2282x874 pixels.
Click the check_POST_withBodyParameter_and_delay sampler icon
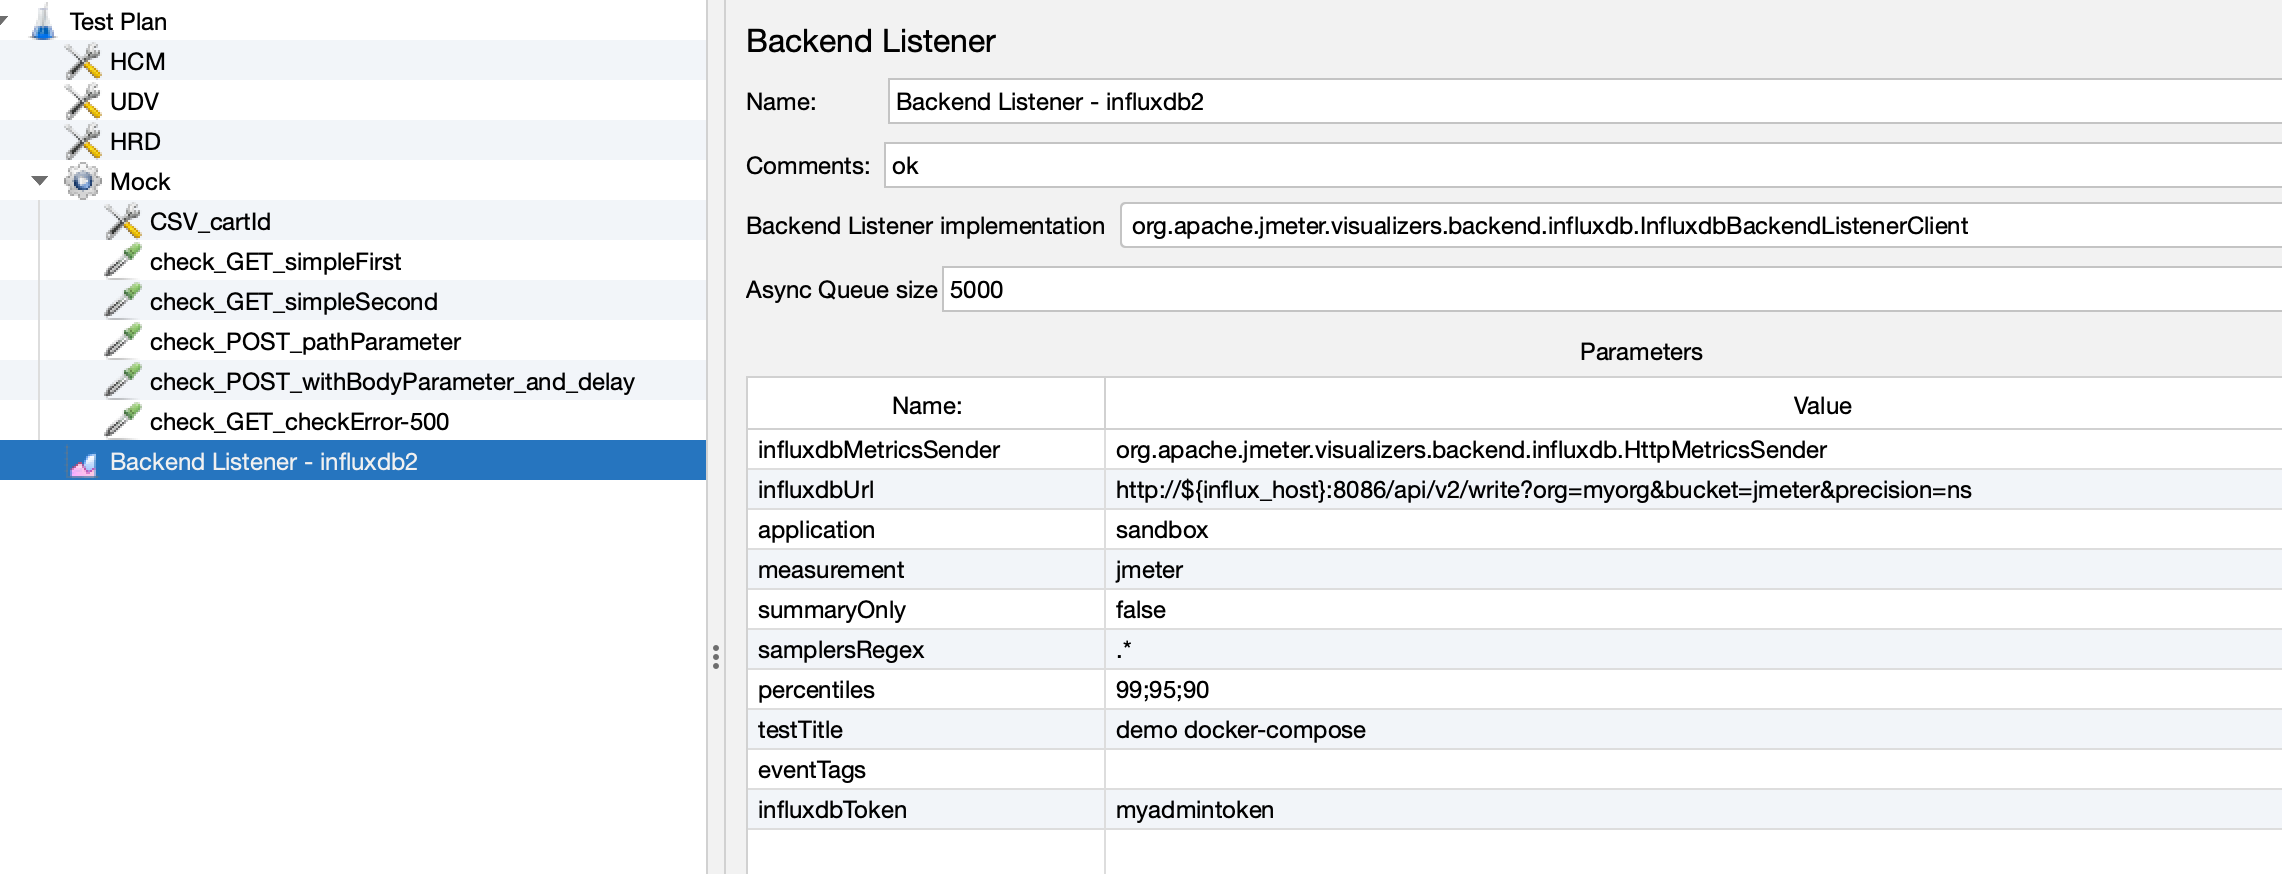[x=123, y=381]
